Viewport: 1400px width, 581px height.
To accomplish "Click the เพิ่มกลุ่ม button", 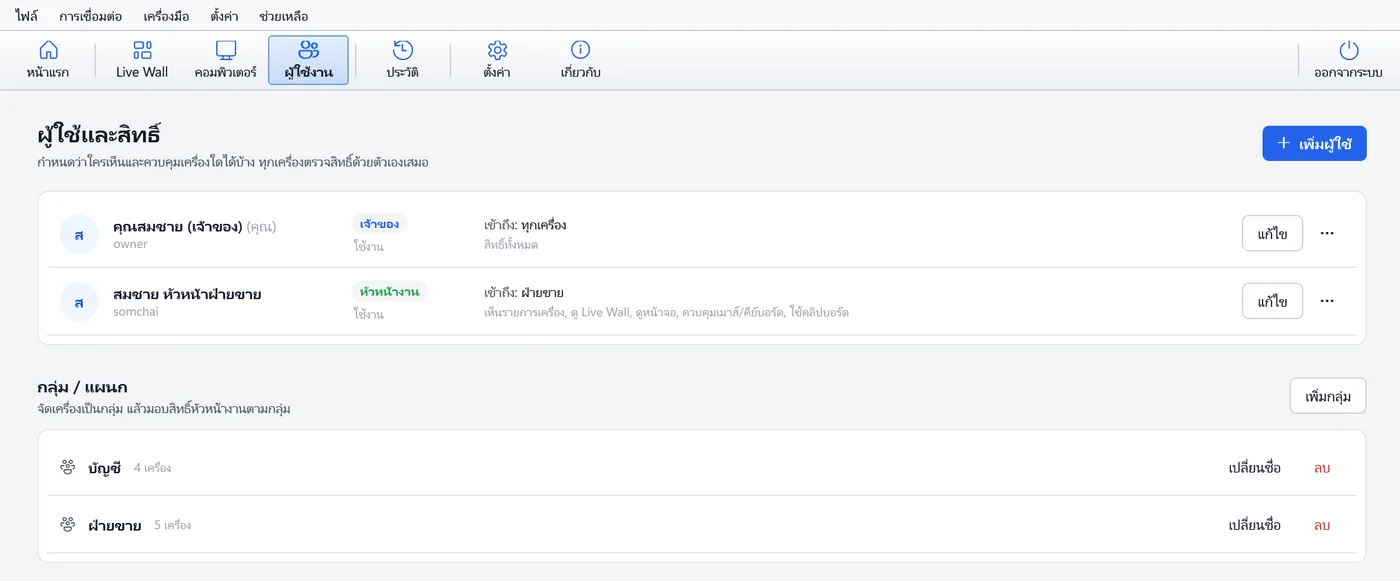I will (1328, 396).
